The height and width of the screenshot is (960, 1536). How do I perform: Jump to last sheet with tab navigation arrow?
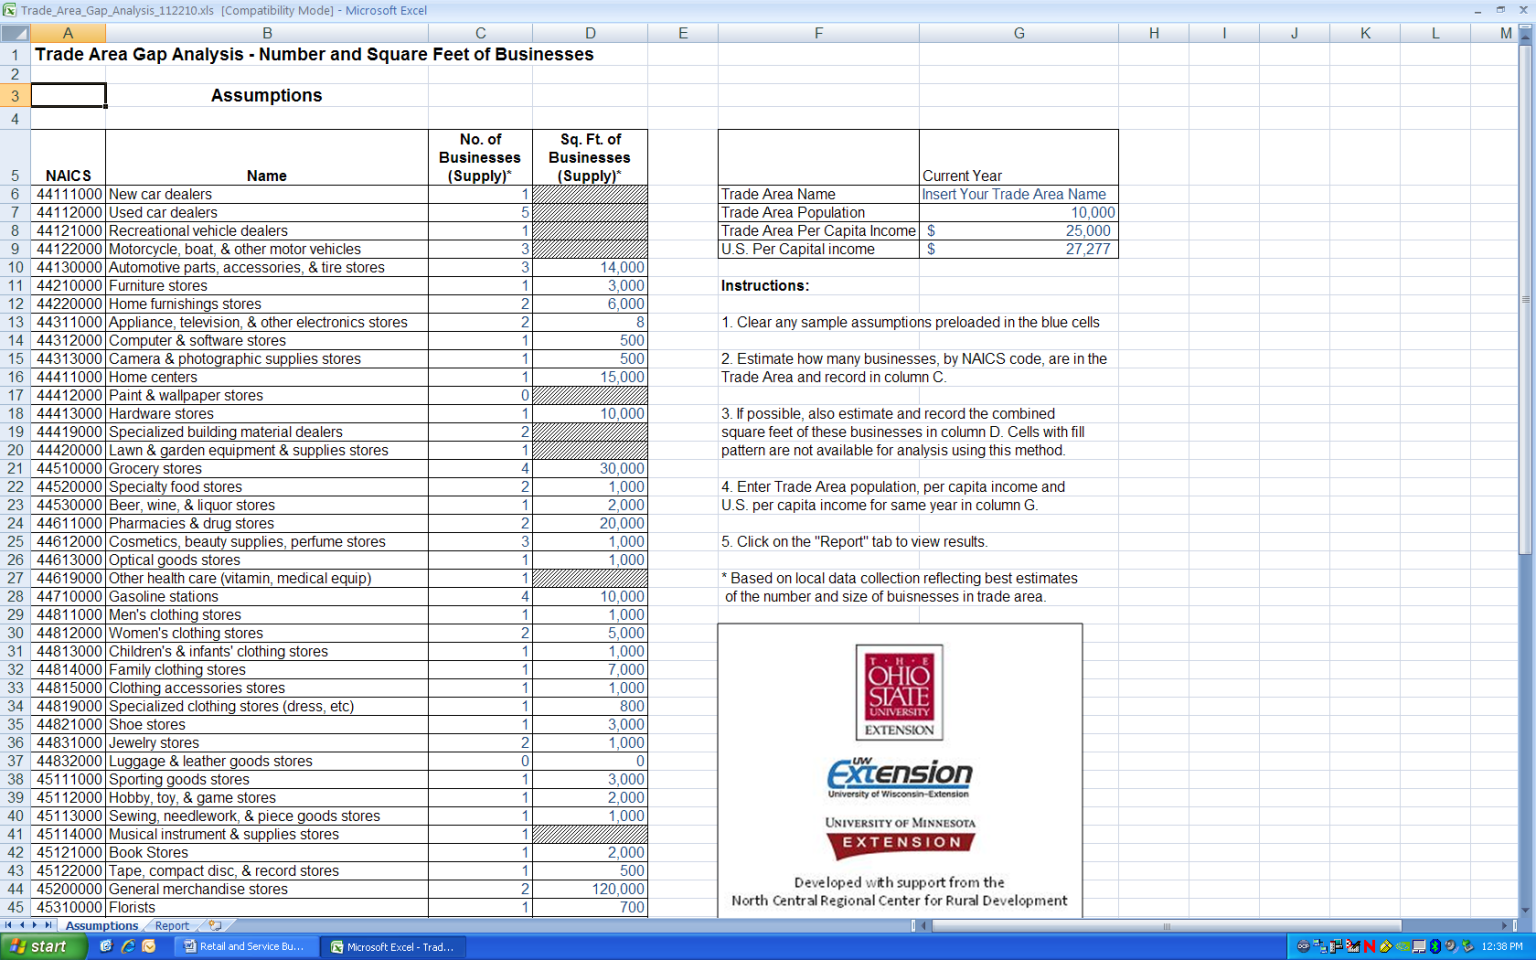48,926
